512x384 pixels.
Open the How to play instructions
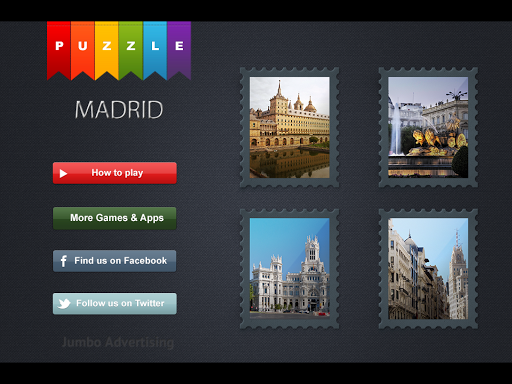pyautogui.click(x=115, y=173)
